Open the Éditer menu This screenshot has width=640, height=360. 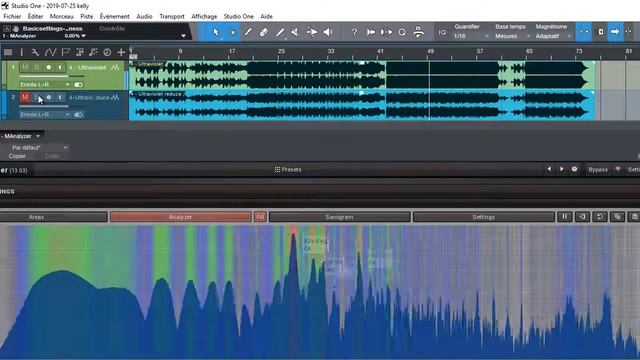(x=36, y=16)
